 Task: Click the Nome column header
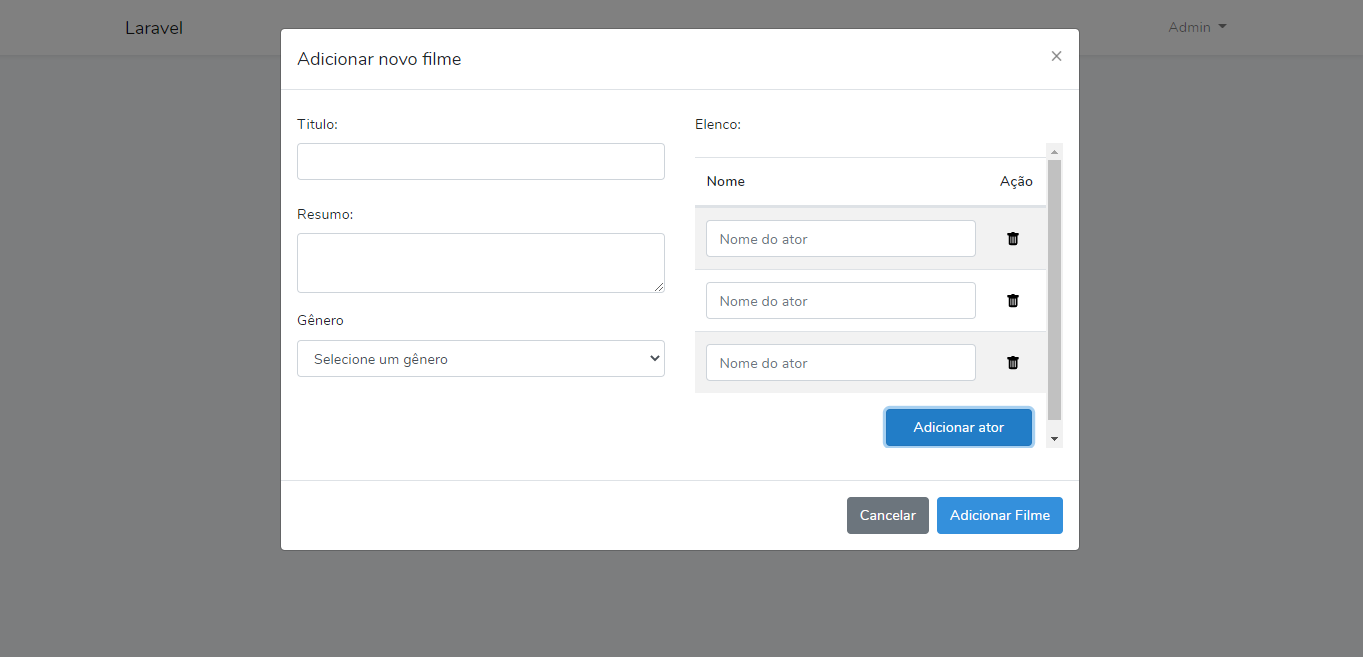[x=726, y=181]
